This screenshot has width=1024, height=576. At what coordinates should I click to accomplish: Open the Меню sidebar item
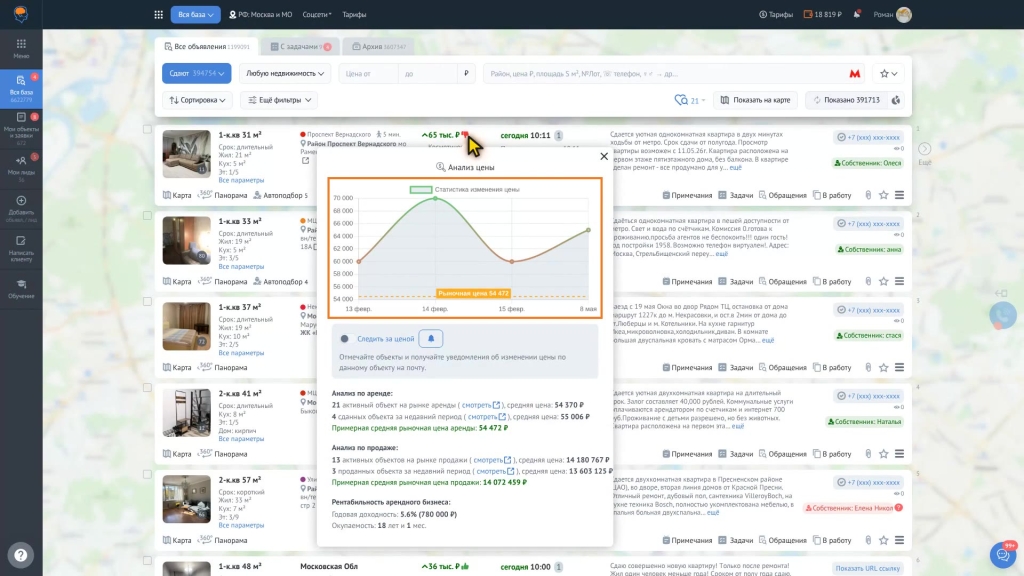coord(21,48)
